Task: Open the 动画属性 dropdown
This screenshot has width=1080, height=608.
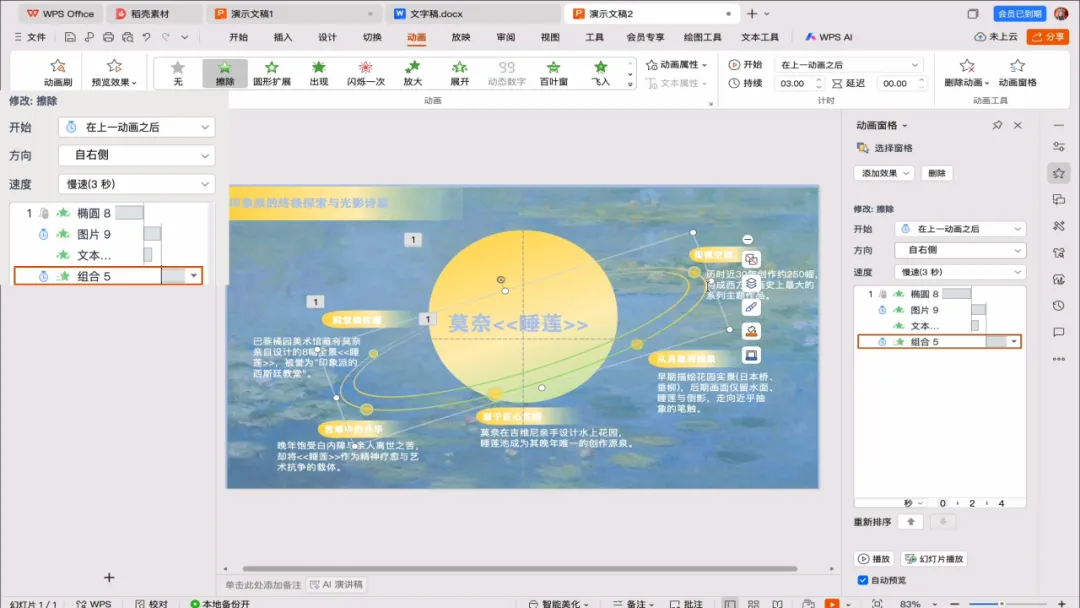Action: (676, 65)
